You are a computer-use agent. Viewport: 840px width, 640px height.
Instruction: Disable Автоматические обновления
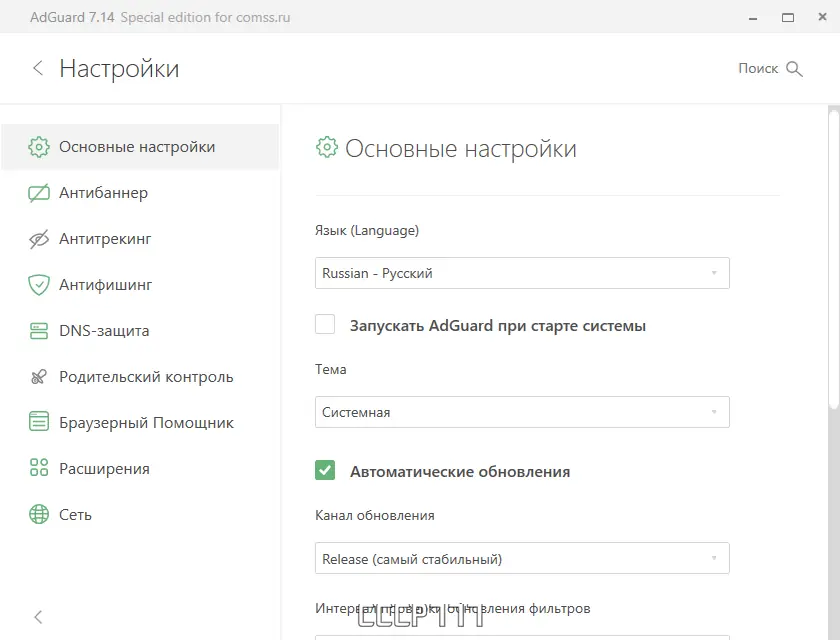325,471
